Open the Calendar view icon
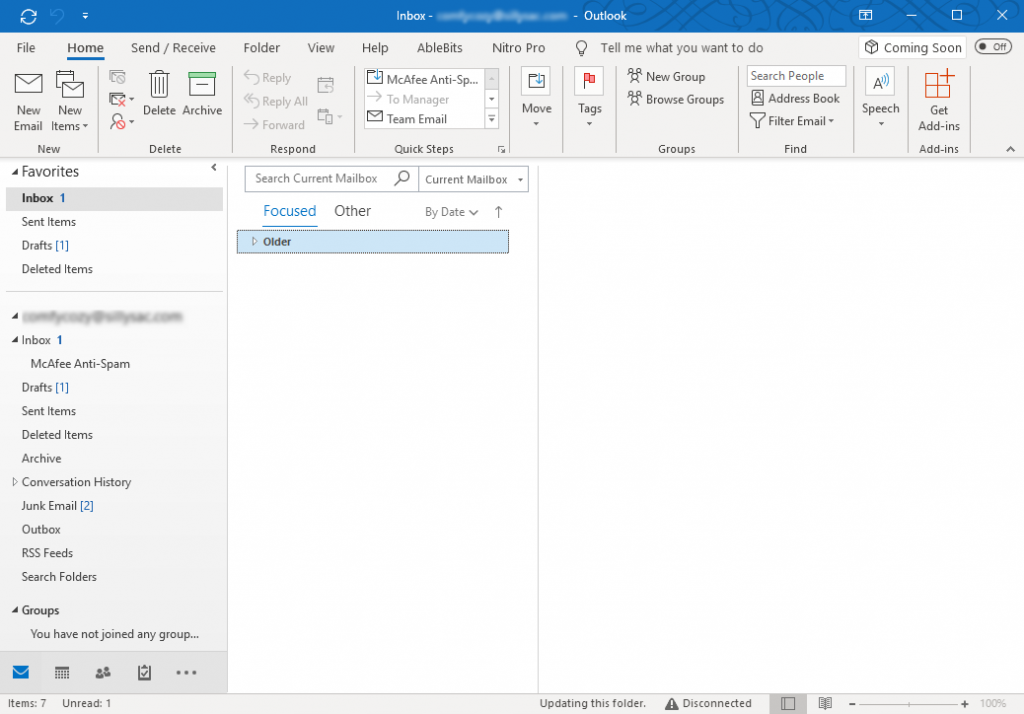Image resolution: width=1024 pixels, height=714 pixels. (62, 672)
